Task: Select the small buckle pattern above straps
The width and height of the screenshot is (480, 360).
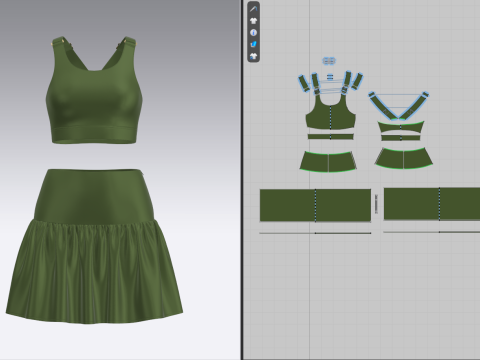Action: pos(329,61)
